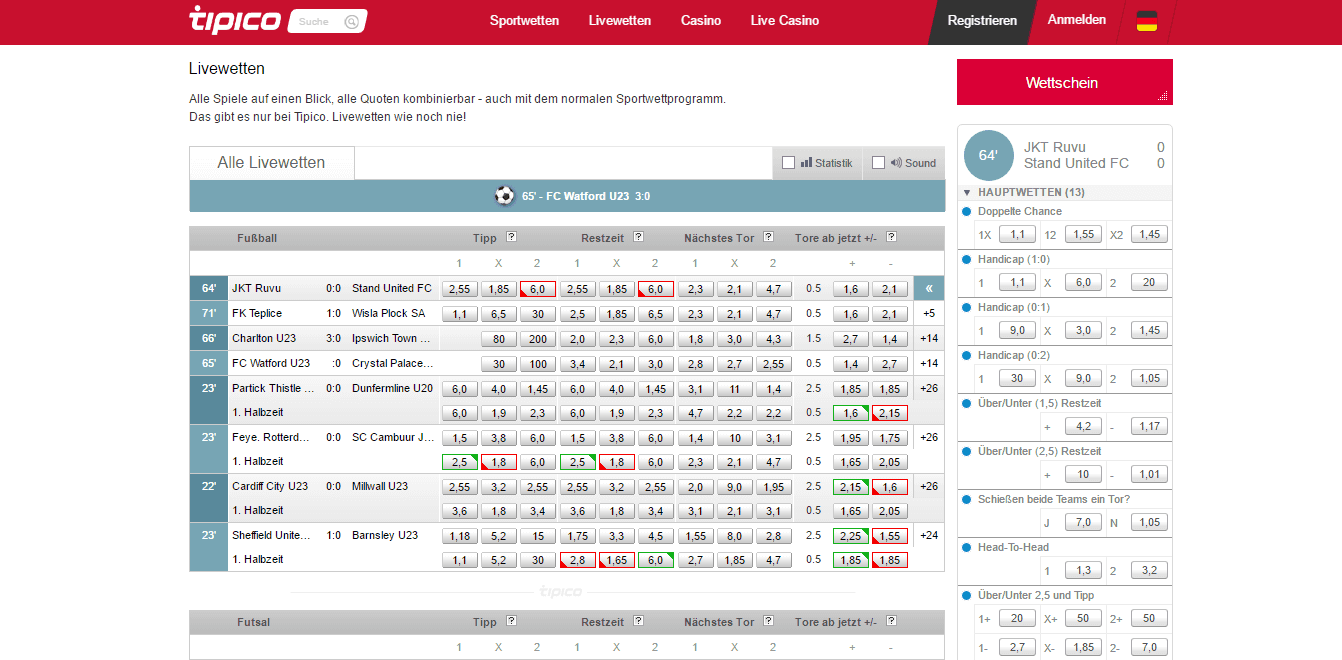Click the Millwall U23 team name
Image resolution: width=1342 pixels, height=660 pixels.
click(380, 486)
